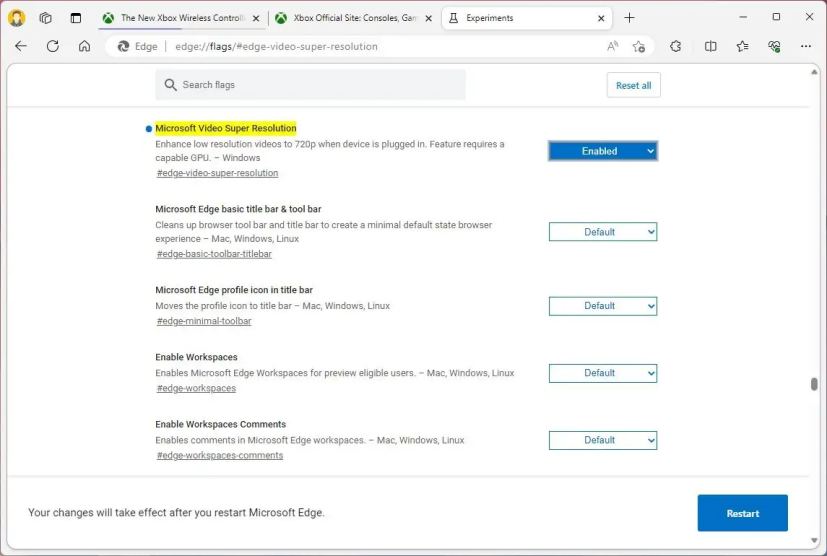Select the Experiments tab

click(x=527, y=18)
